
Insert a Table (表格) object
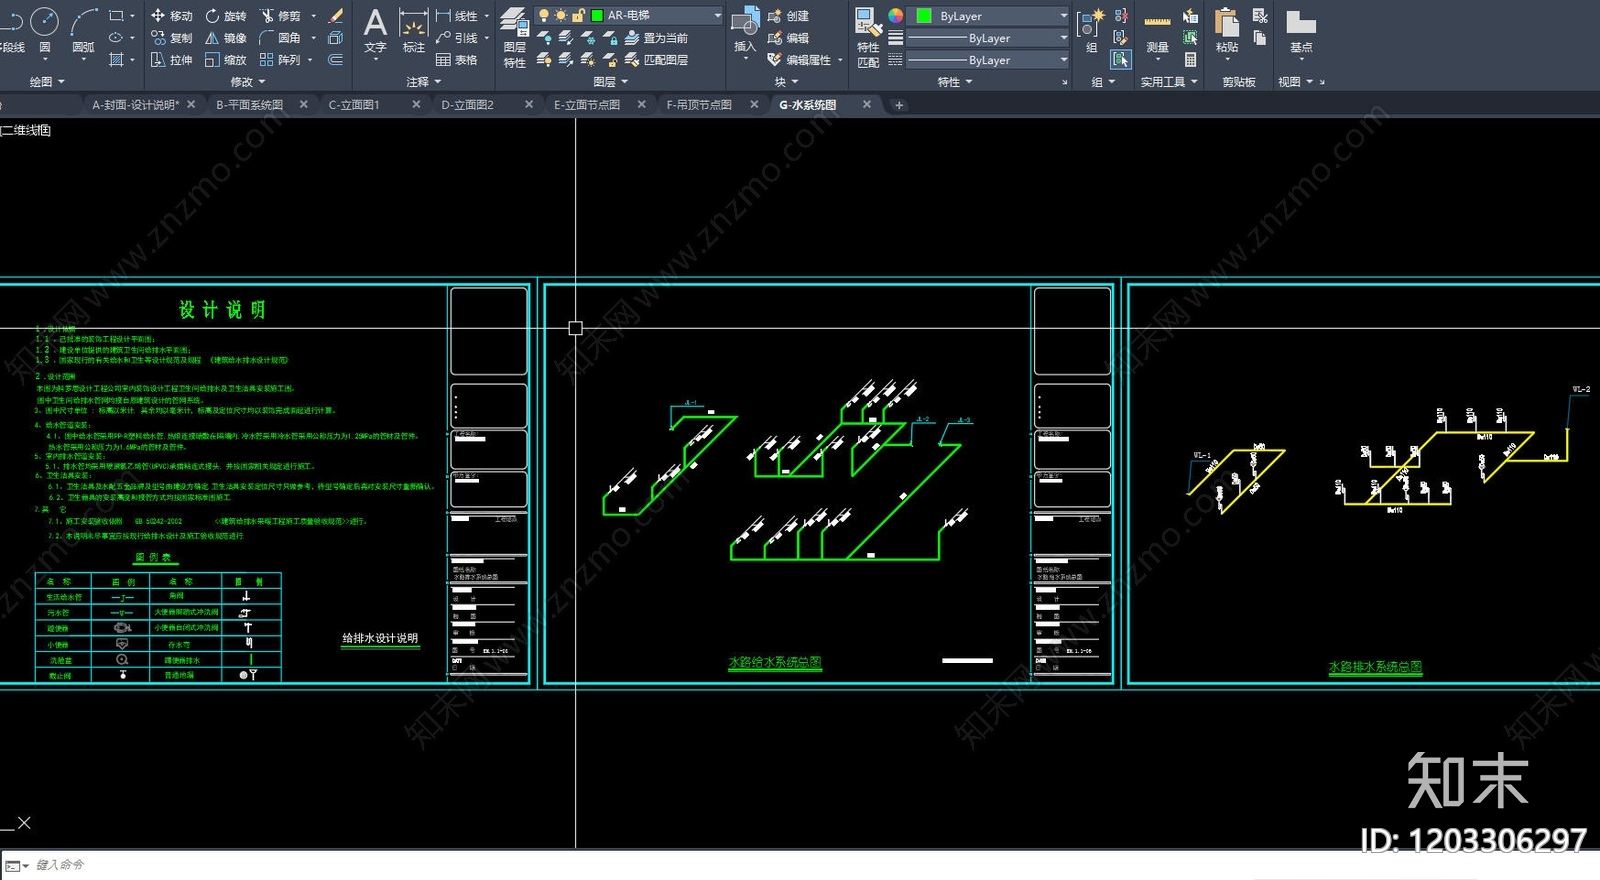[456, 60]
